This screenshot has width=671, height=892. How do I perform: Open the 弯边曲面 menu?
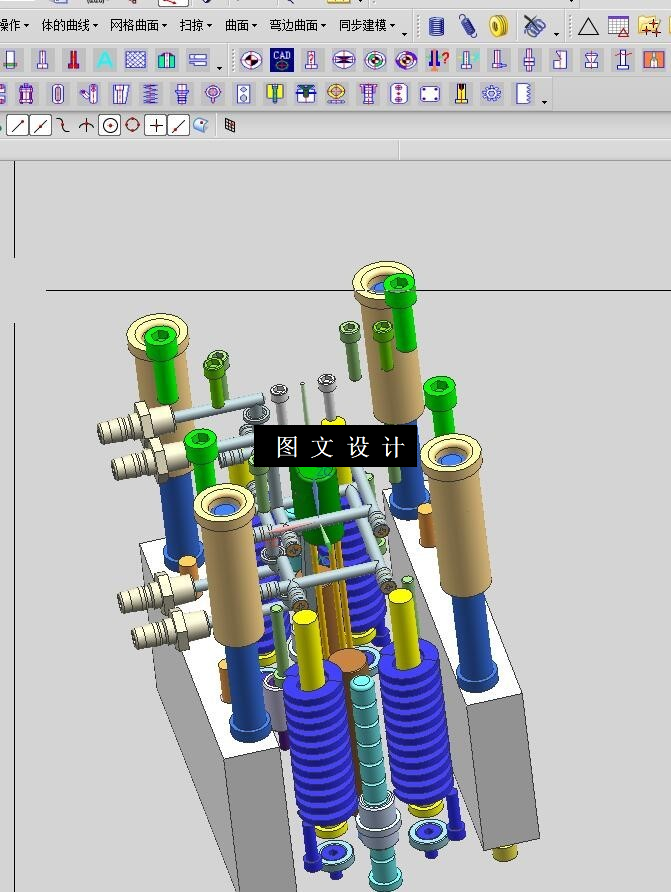297,25
